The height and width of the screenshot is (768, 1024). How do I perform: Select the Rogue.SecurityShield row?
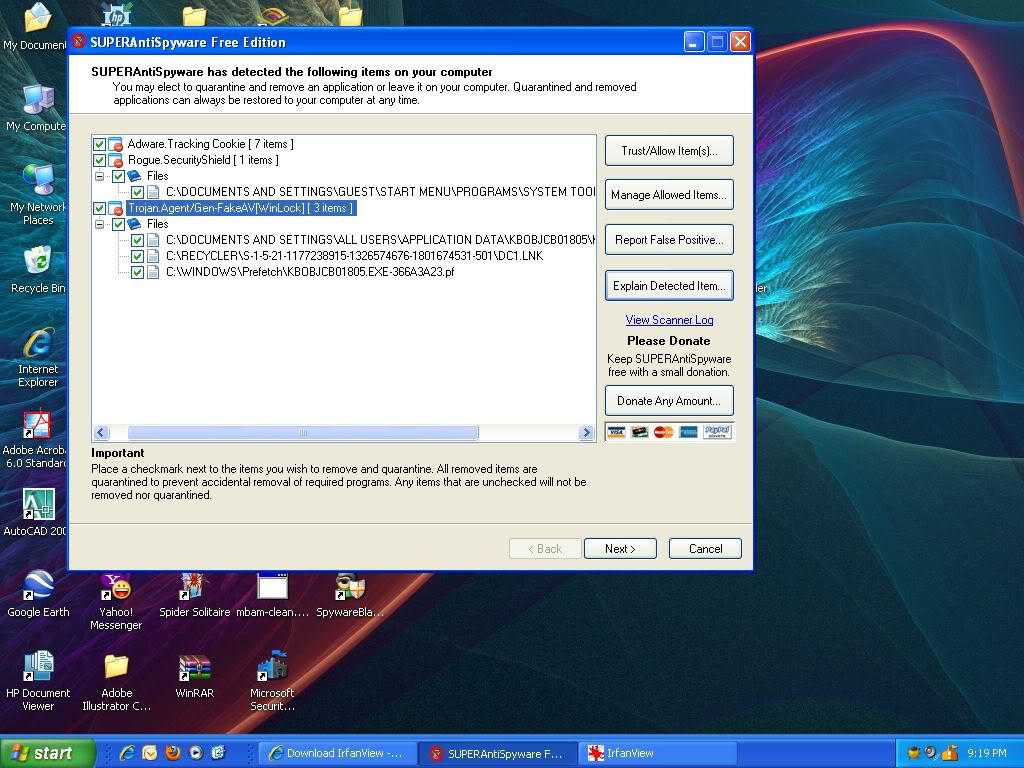[203, 160]
